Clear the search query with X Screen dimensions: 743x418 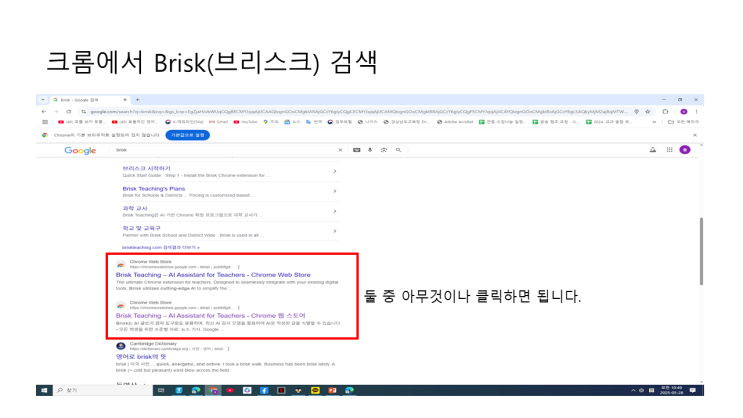click(x=340, y=150)
